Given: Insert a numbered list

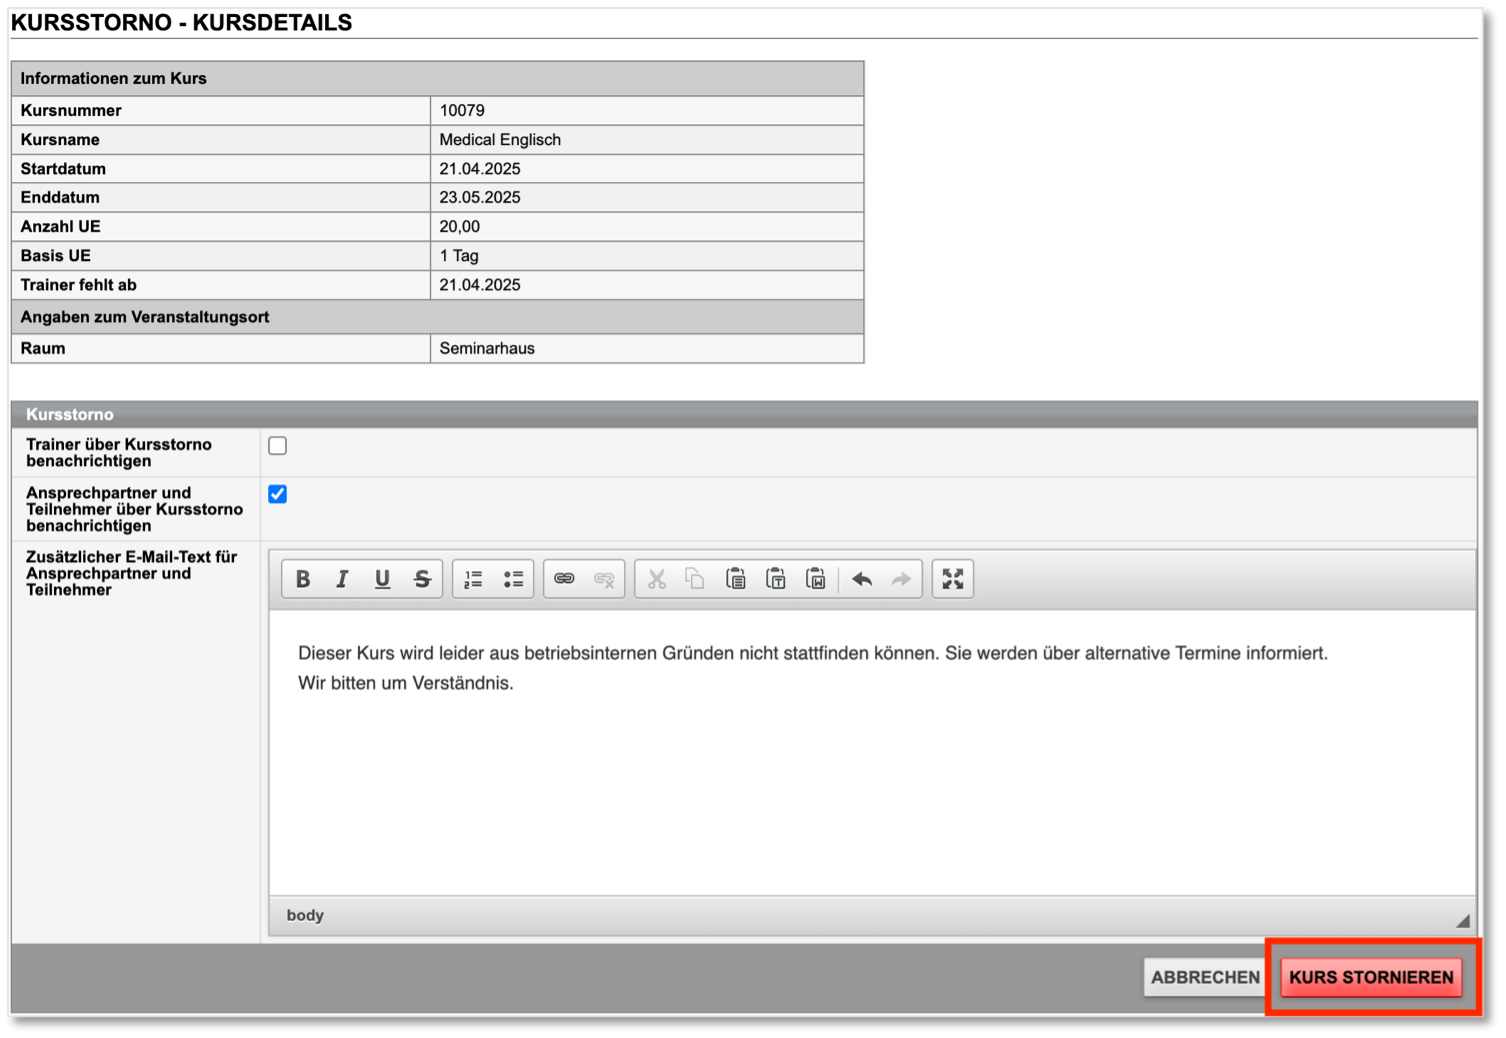Looking at the screenshot, I should click(473, 579).
